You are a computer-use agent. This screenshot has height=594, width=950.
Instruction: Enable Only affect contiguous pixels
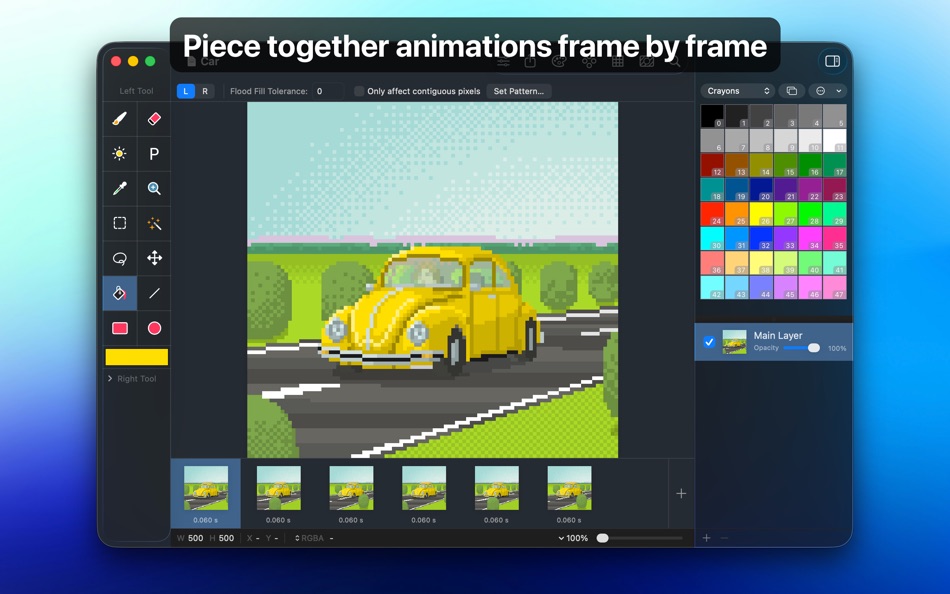point(357,91)
